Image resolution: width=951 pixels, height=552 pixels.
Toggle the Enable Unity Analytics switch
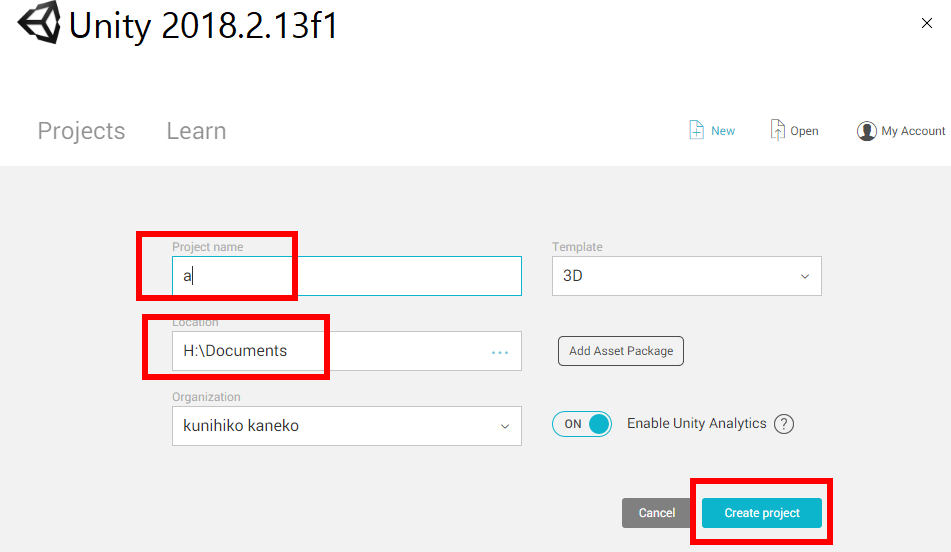tap(582, 424)
